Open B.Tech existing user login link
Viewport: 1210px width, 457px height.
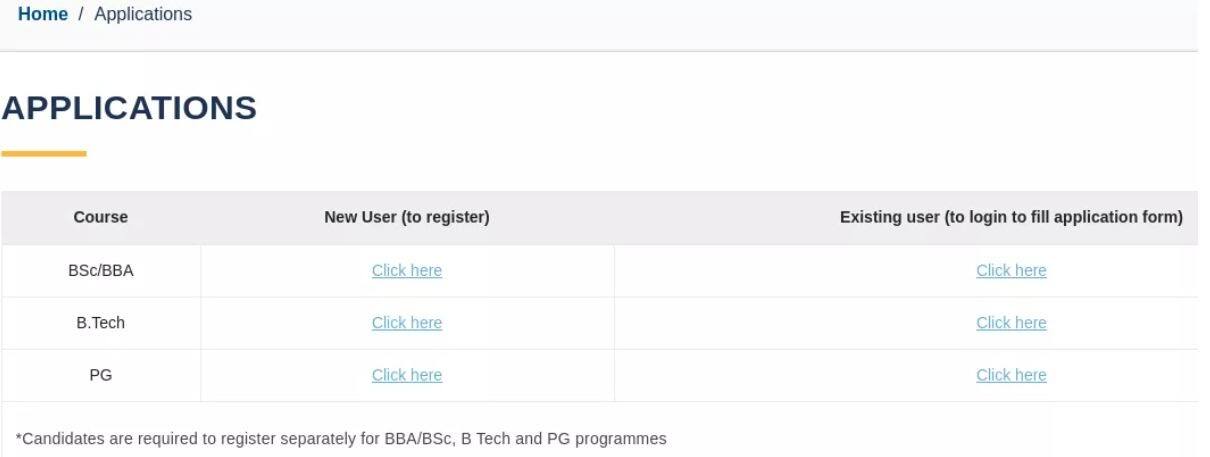pos(1011,323)
